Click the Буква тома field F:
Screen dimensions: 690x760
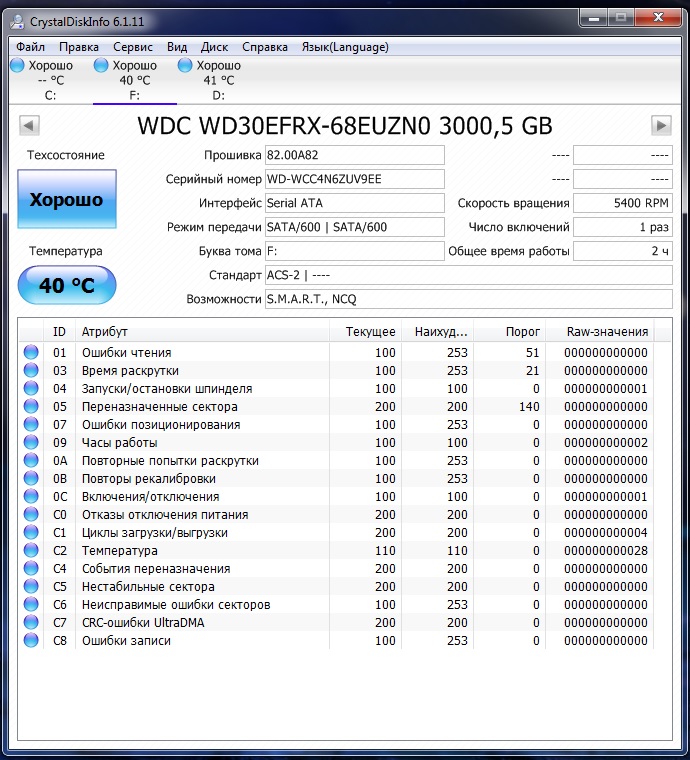point(355,251)
